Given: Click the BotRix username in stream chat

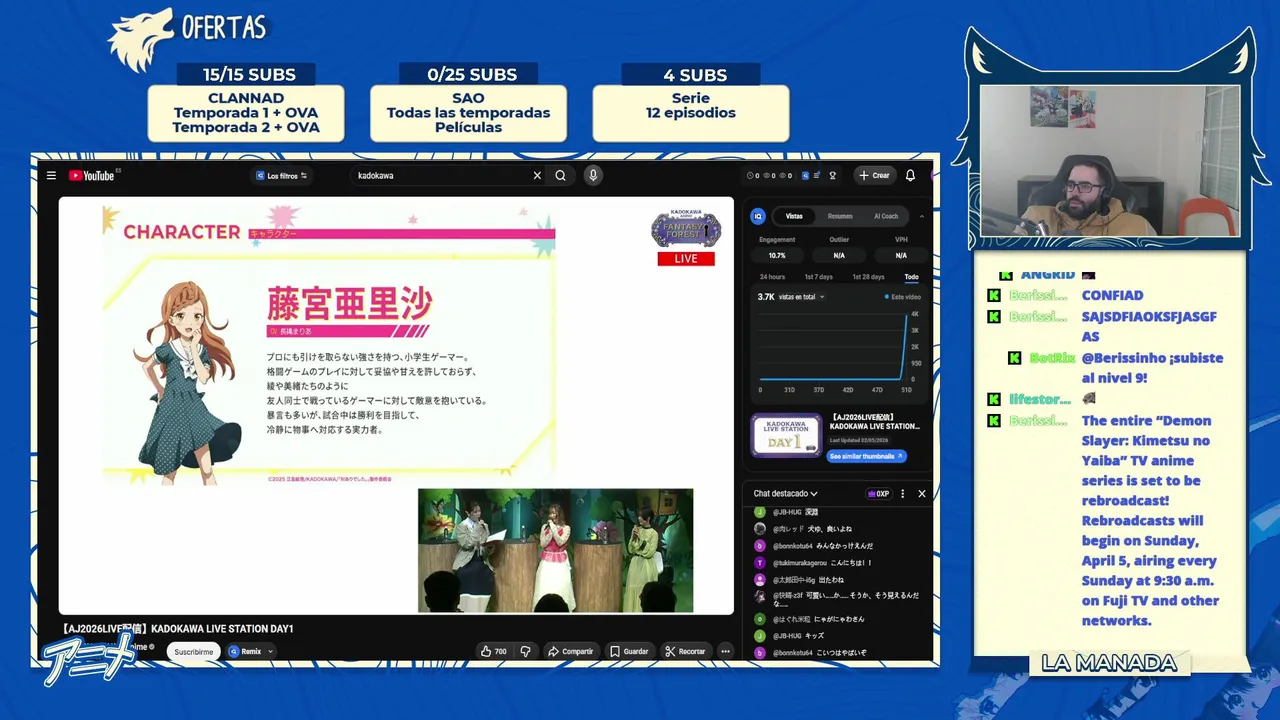Looking at the screenshot, I should (1052, 357).
